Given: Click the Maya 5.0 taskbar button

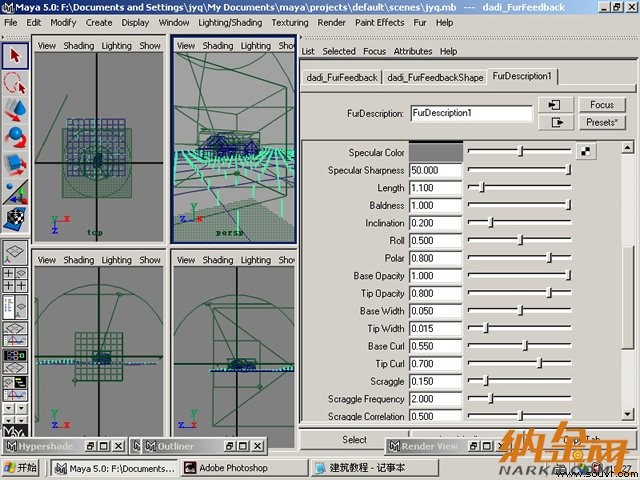Looking at the screenshot, I should 115,468.
